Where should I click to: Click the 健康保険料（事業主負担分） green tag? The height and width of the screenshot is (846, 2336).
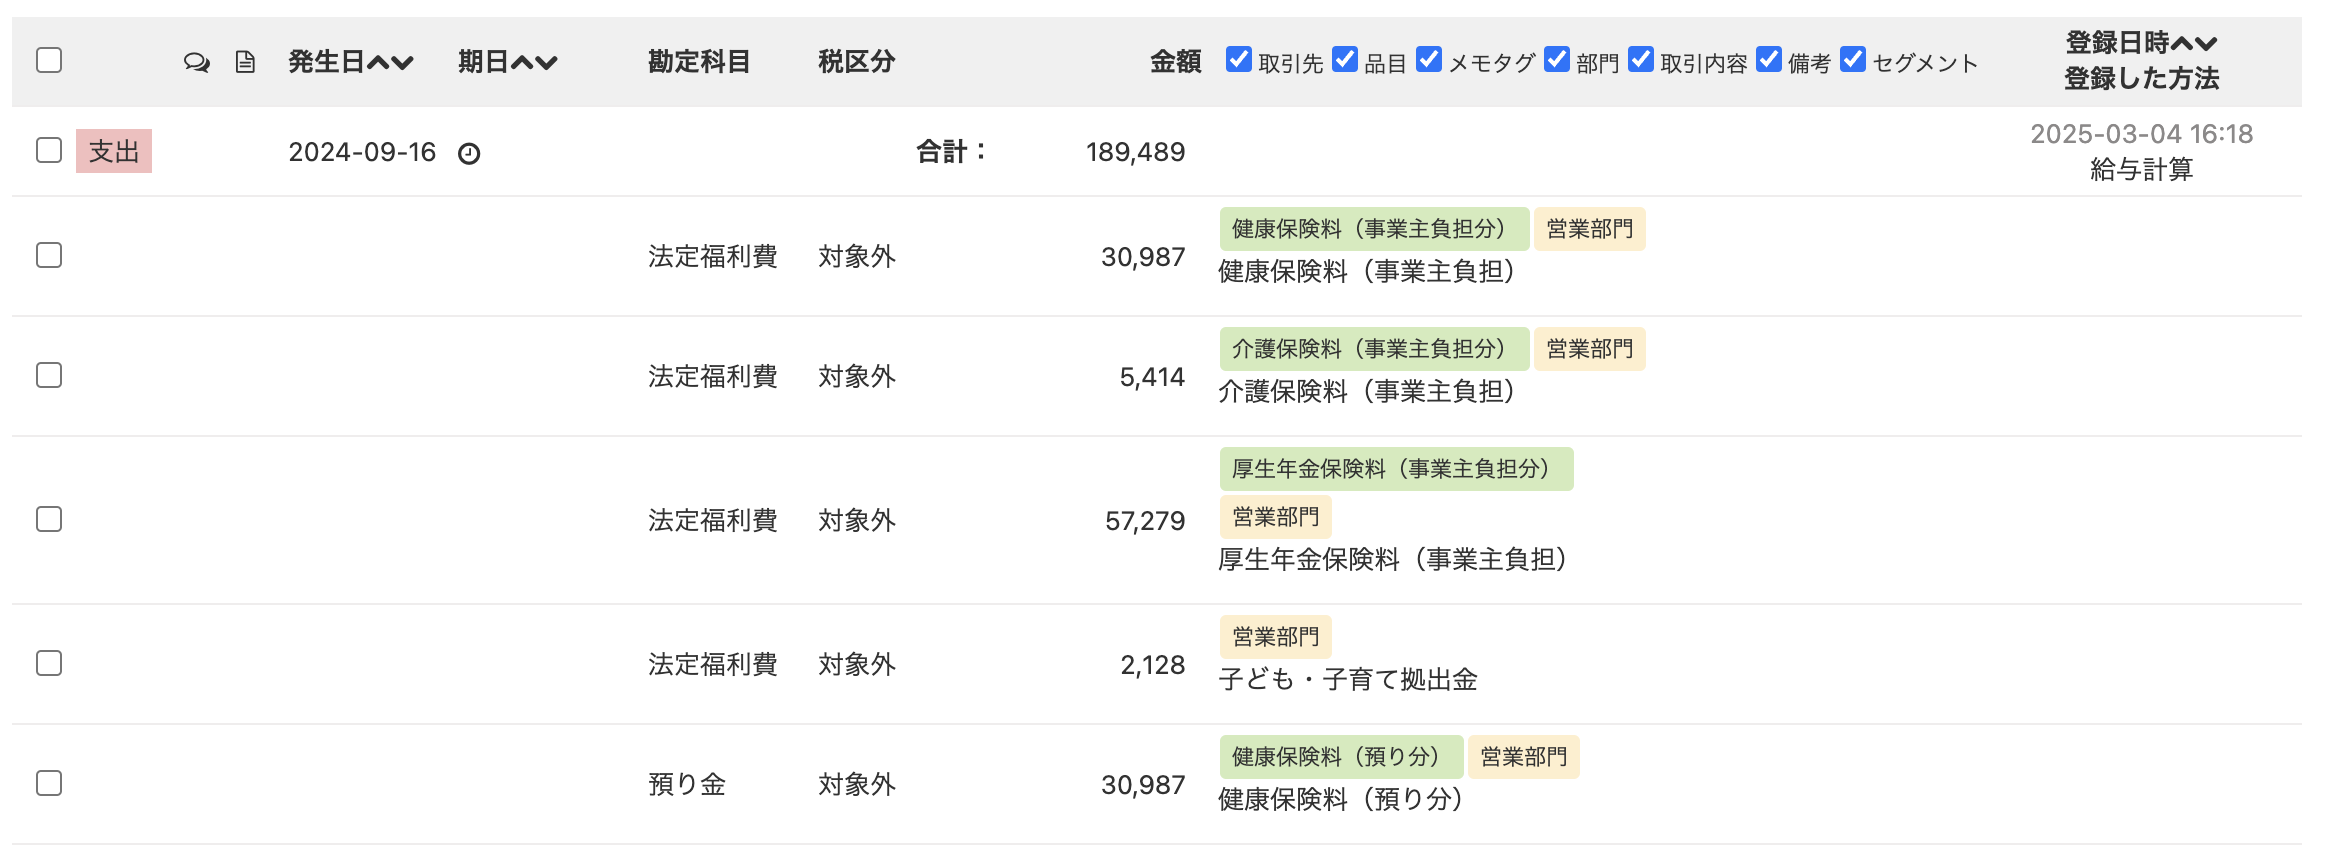pos(1374,229)
